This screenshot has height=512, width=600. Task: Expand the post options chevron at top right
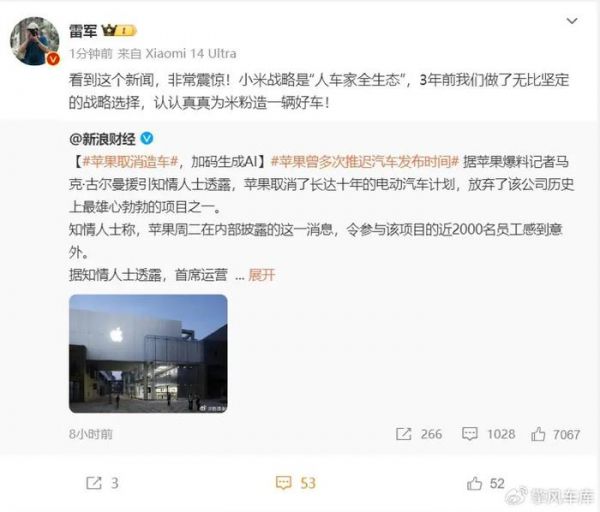(572, 21)
